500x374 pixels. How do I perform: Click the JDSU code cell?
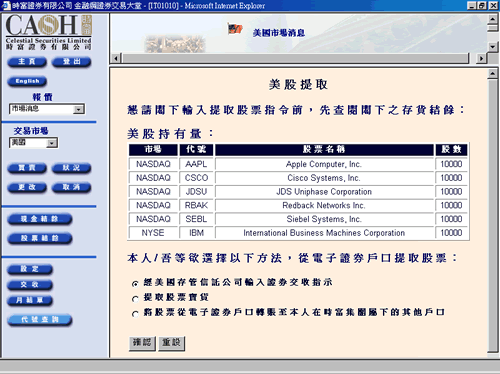click(x=196, y=192)
